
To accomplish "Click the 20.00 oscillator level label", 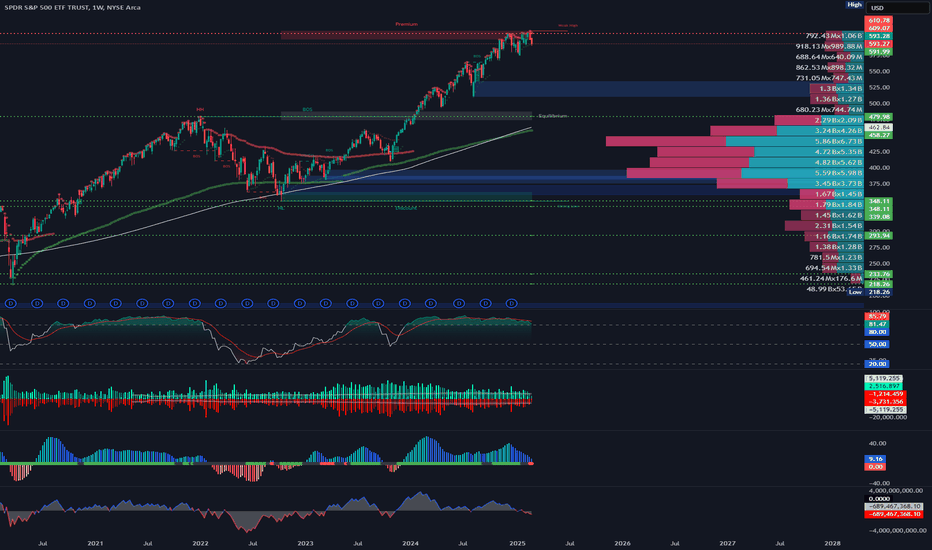I will [877, 364].
